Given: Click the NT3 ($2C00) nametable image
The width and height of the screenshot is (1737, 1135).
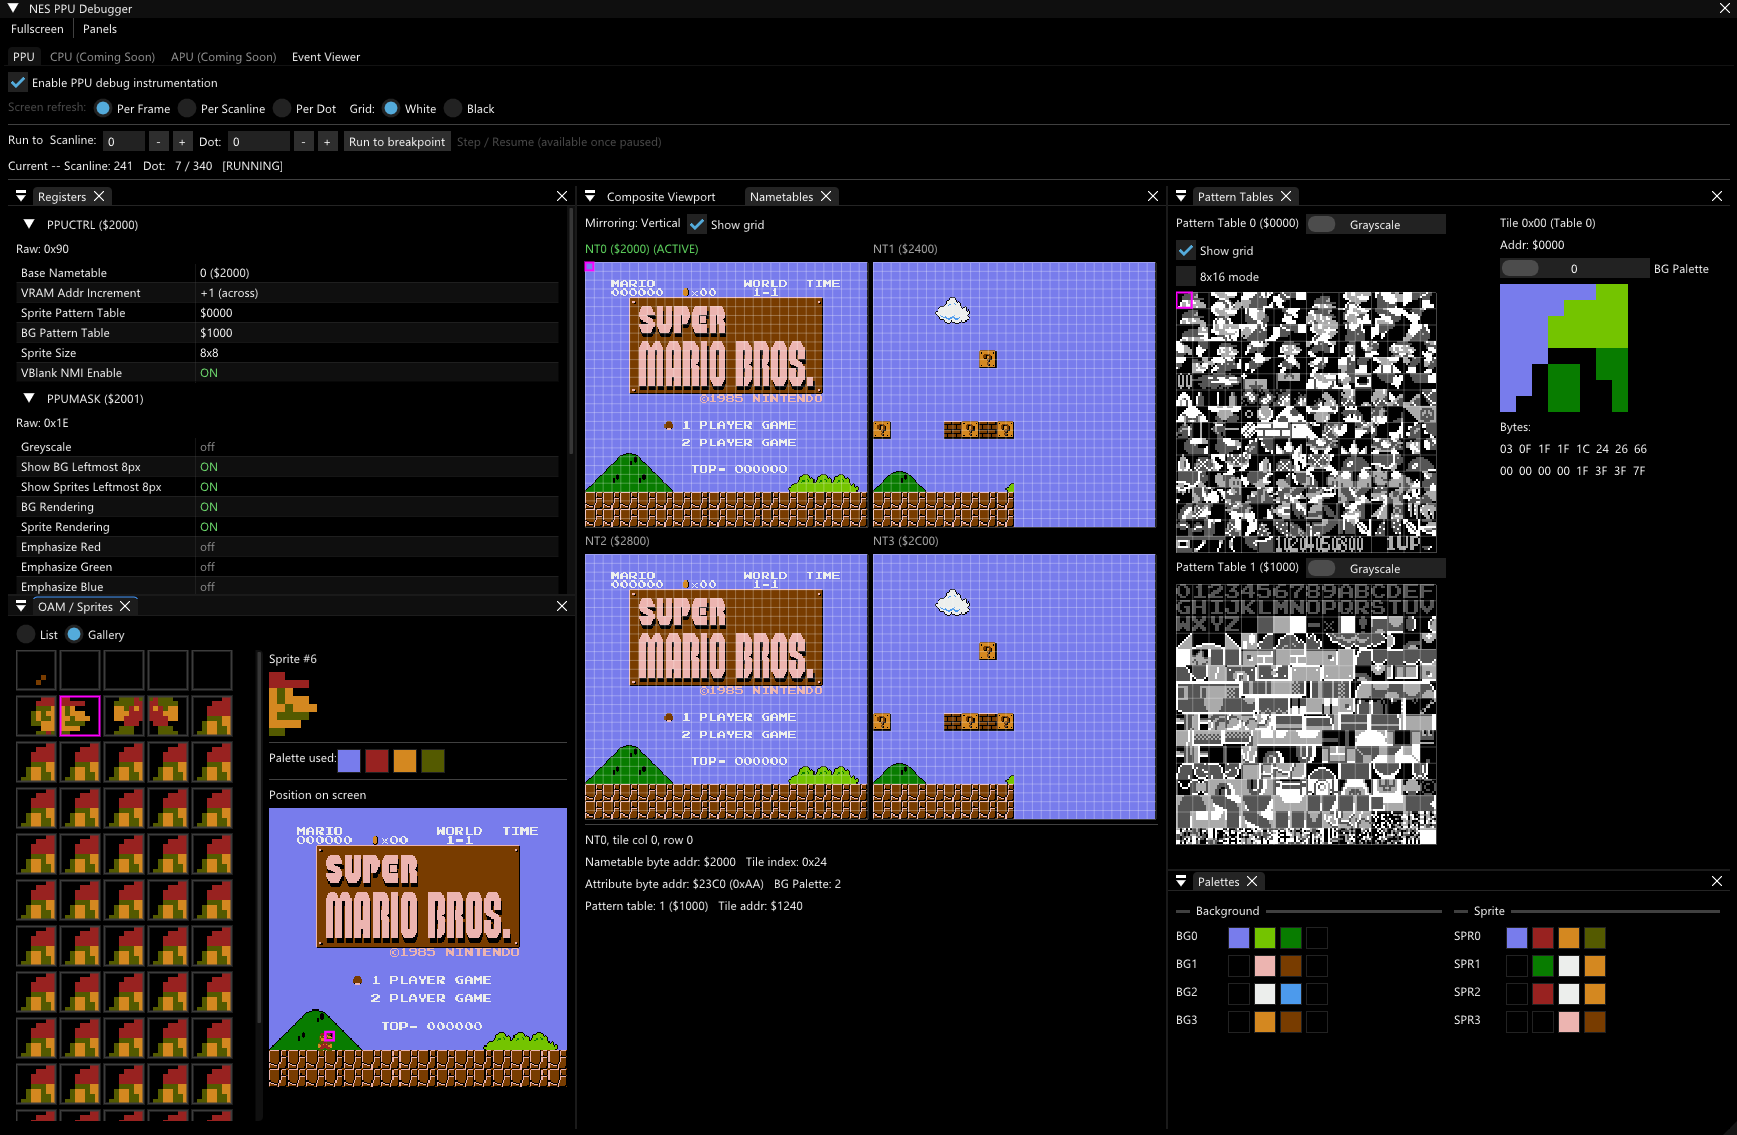Looking at the screenshot, I should (x=1014, y=687).
